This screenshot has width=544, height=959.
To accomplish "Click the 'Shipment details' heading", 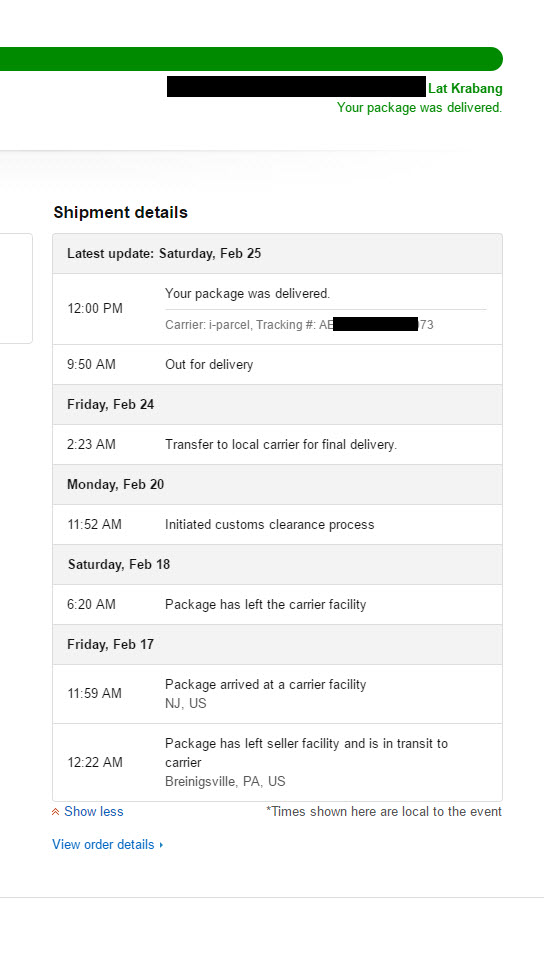I will (121, 212).
